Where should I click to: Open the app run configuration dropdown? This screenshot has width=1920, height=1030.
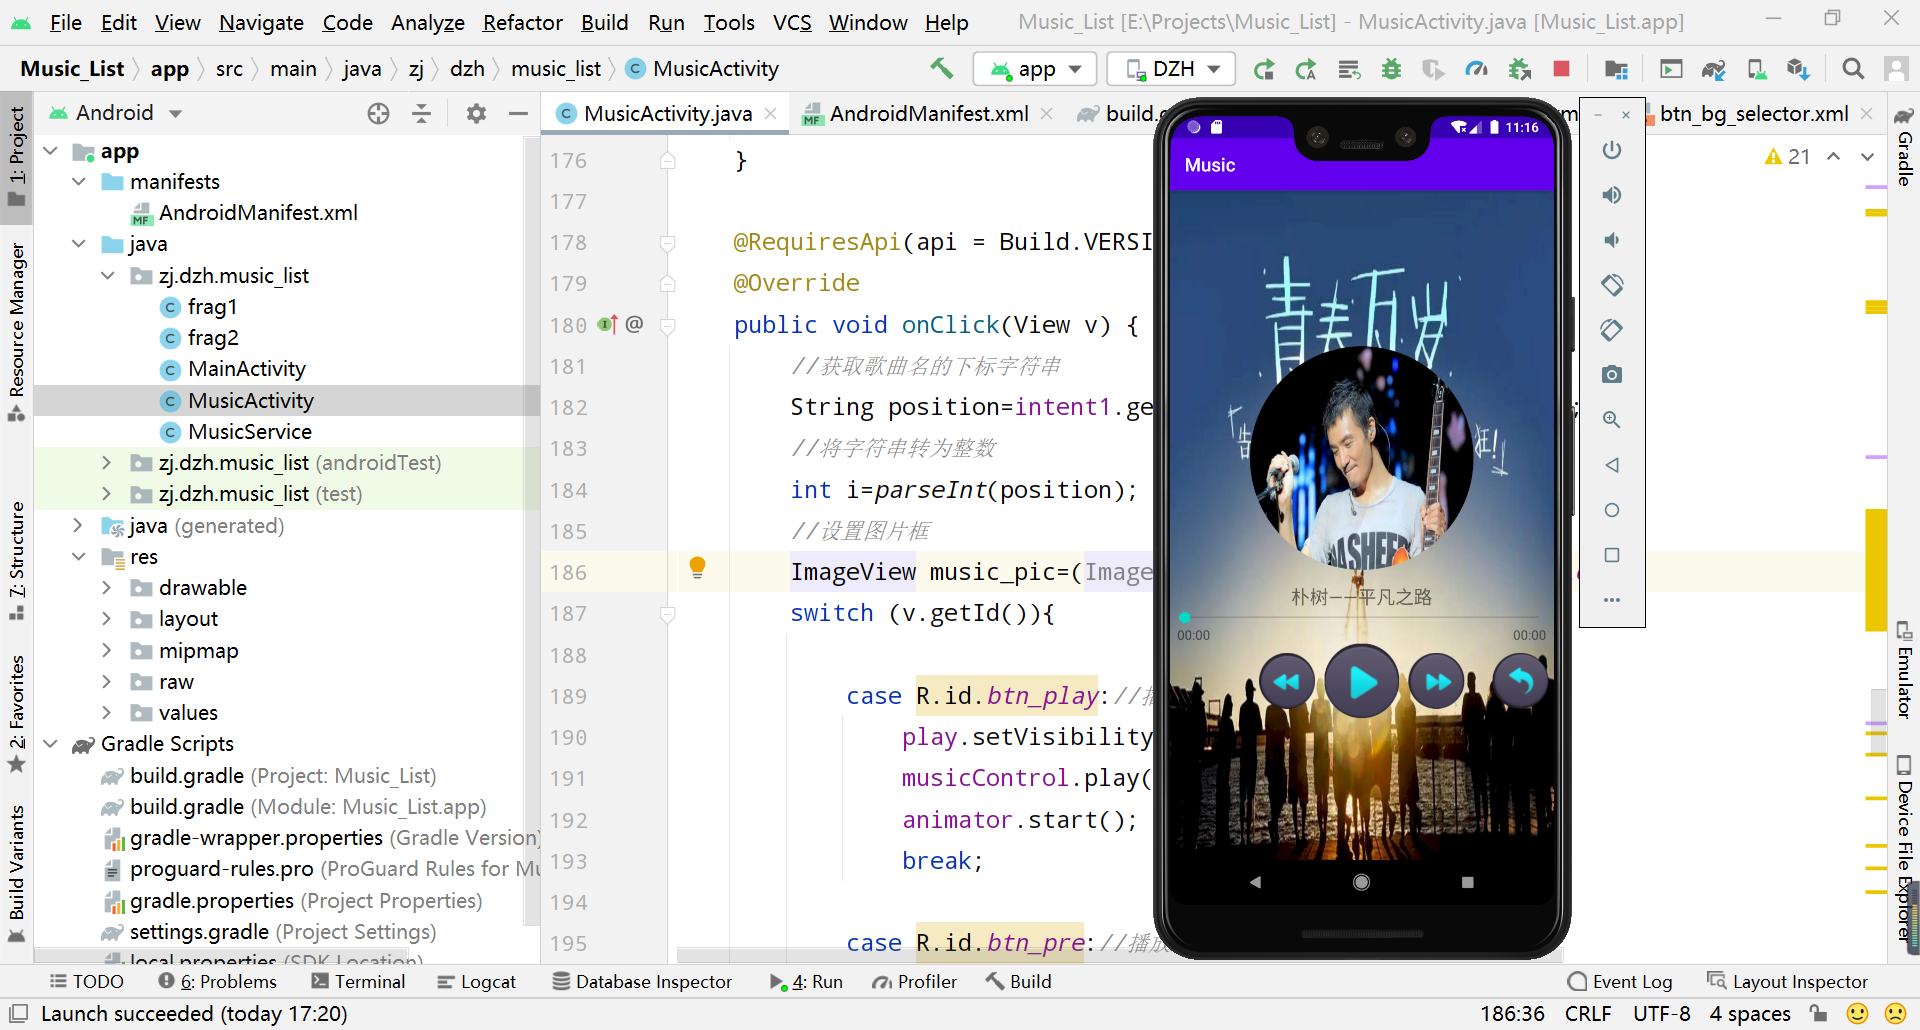1035,69
